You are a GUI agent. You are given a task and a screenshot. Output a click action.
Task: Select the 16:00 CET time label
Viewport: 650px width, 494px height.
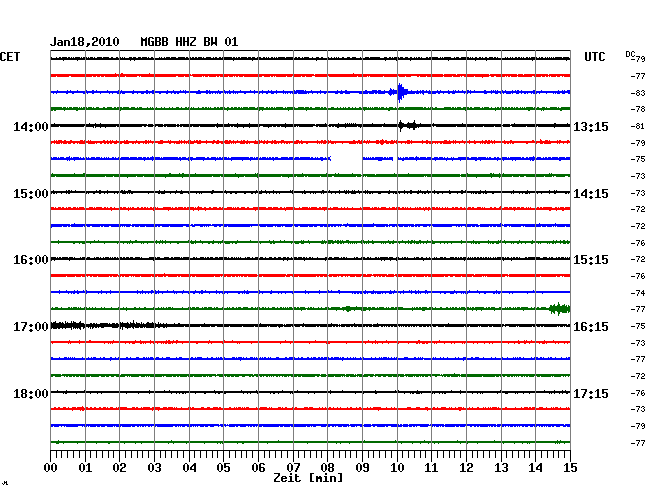tap(31, 260)
